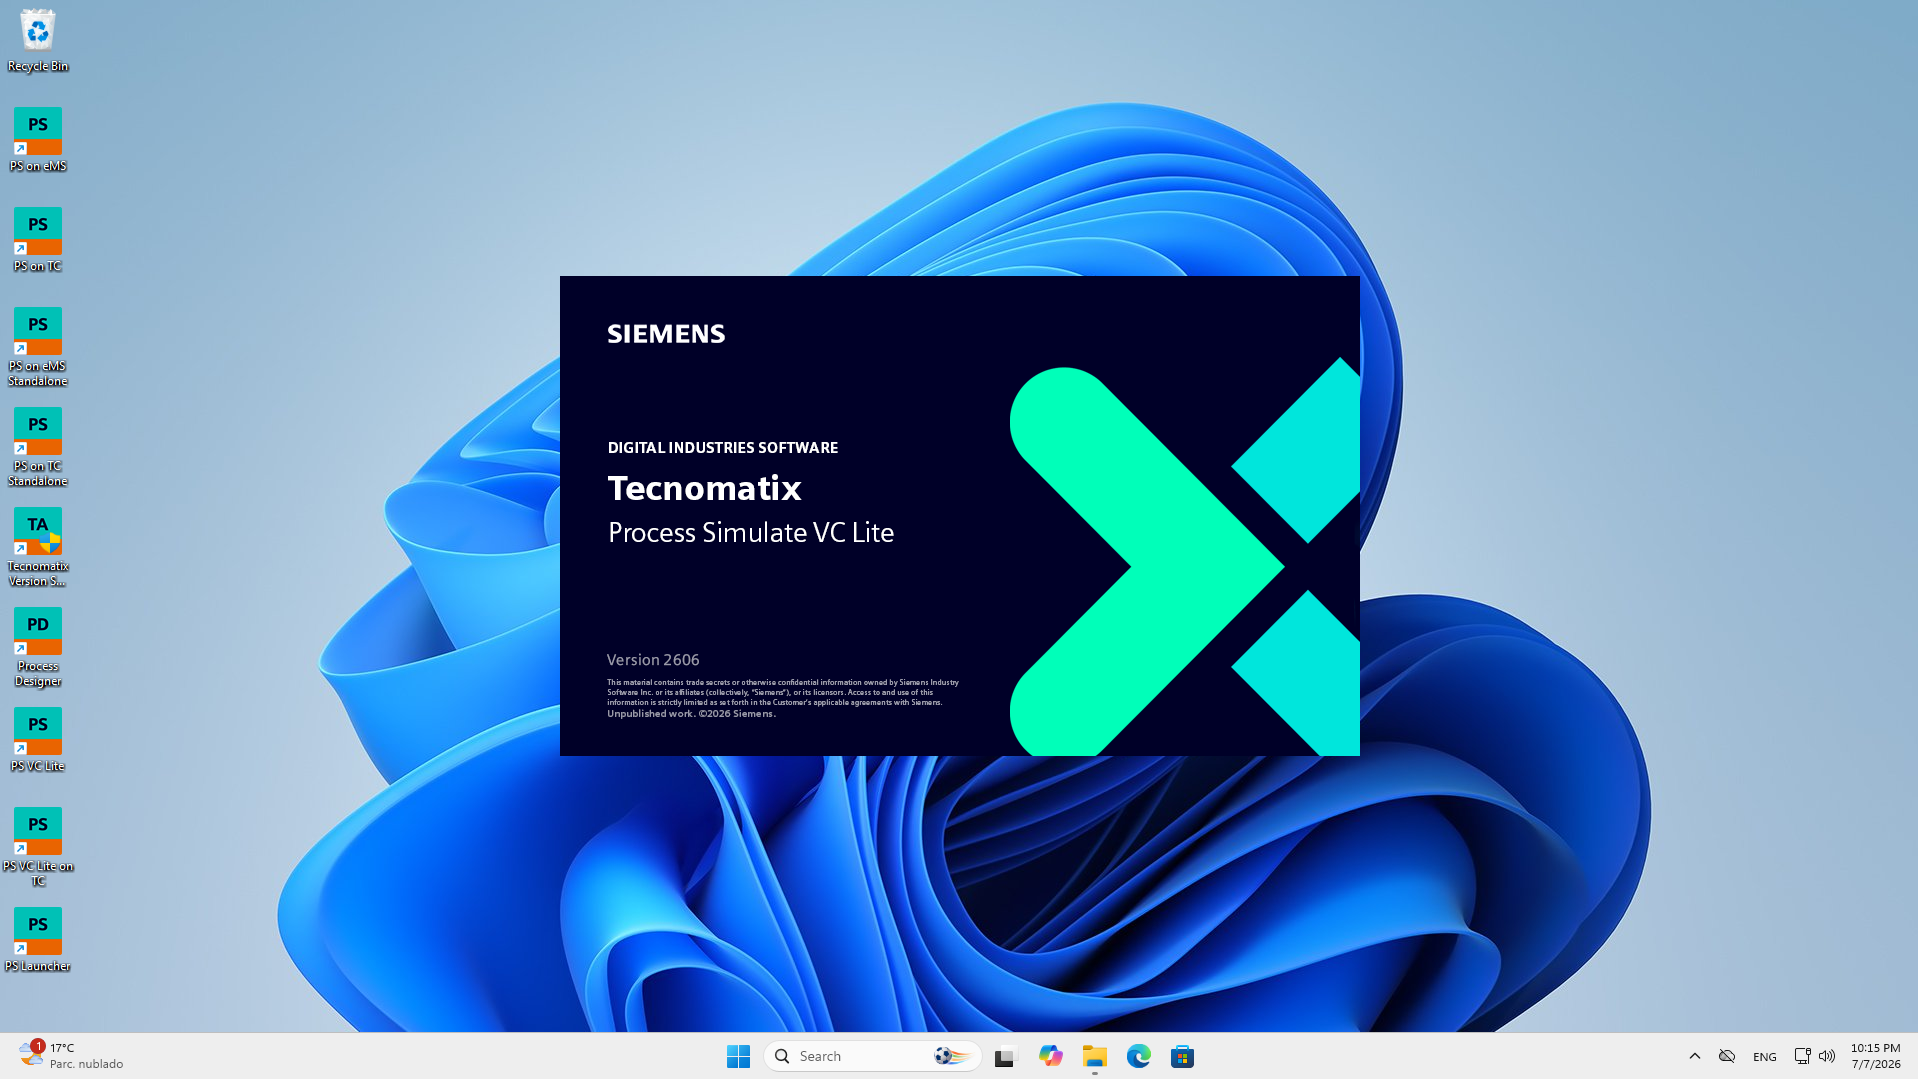Click the SIEMENS logo on the splash
This screenshot has height=1079, width=1918.
click(x=666, y=334)
